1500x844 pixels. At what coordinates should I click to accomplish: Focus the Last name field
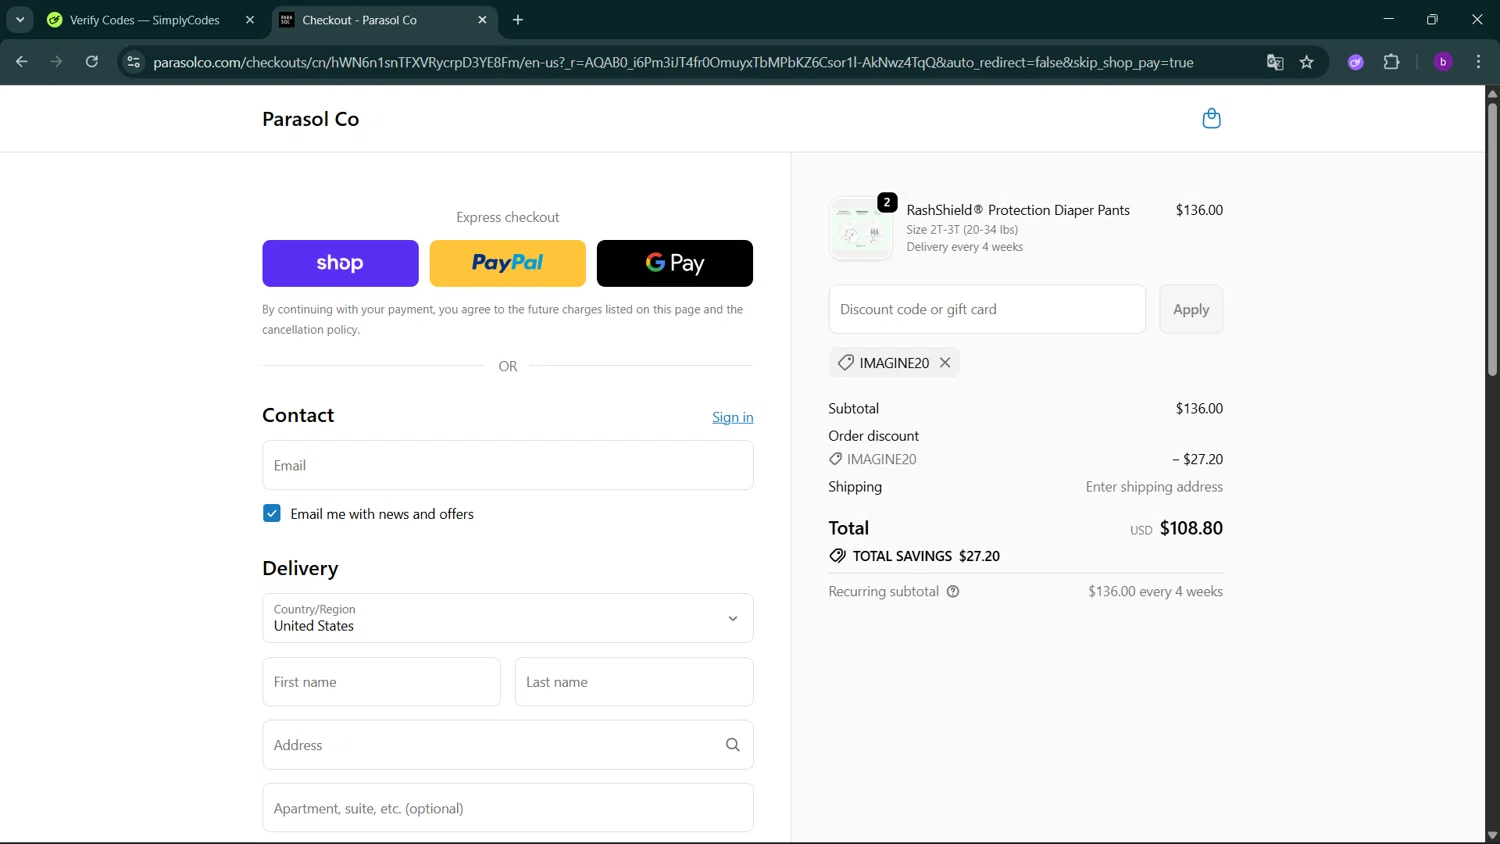click(634, 682)
